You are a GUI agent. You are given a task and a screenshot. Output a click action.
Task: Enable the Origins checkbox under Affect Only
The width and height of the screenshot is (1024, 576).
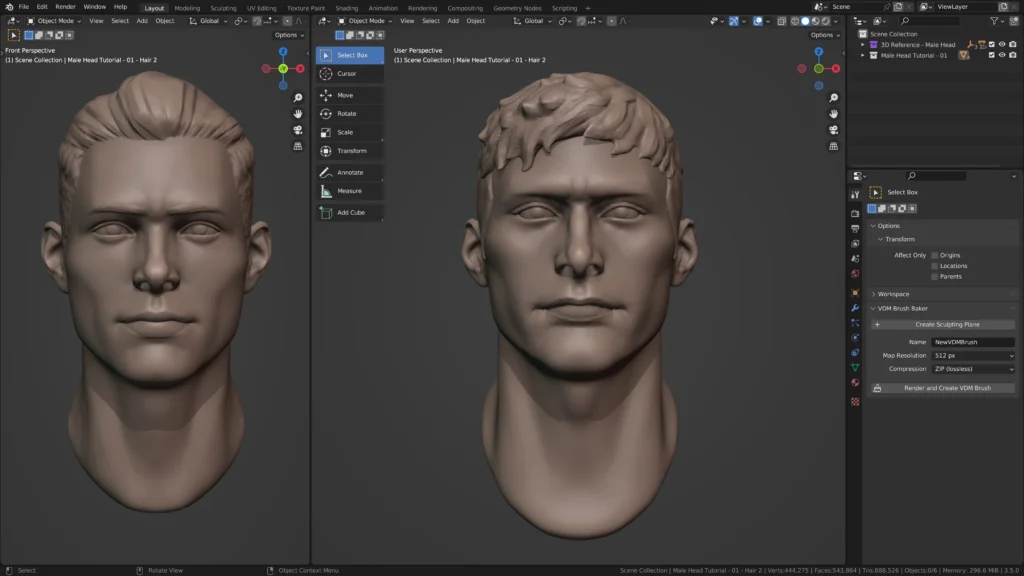point(935,255)
